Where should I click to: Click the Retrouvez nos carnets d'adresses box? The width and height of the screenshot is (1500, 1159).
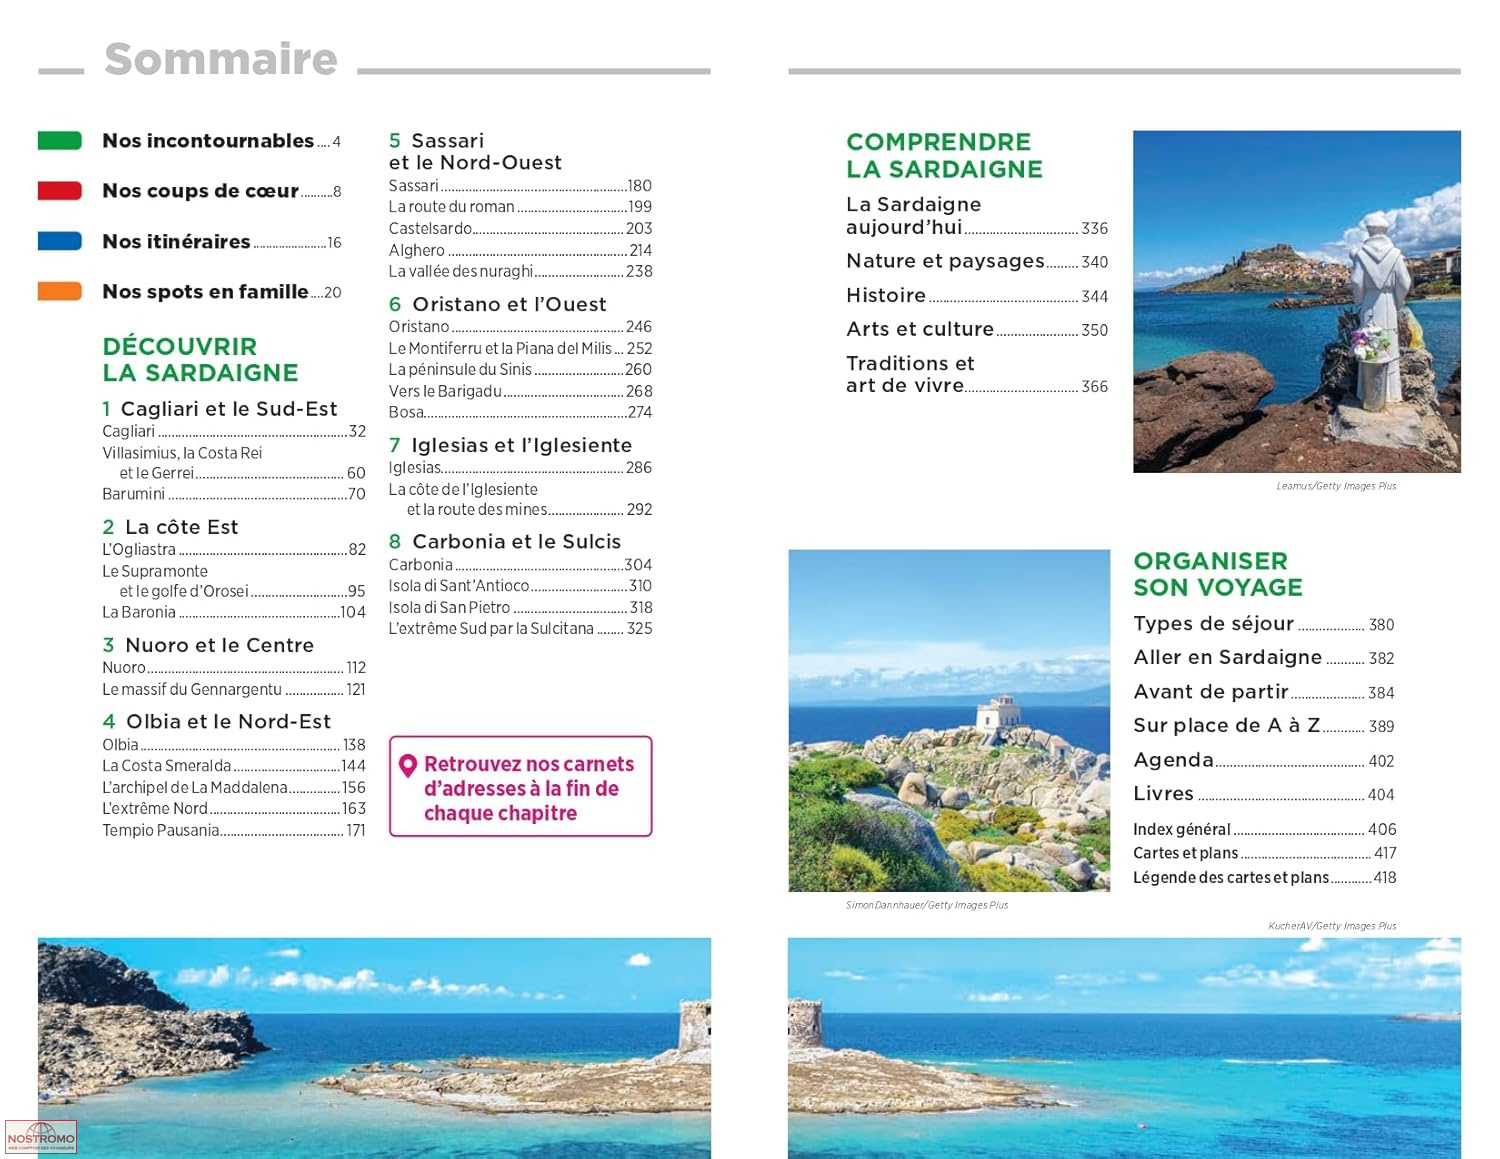pyautogui.click(x=520, y=786)
